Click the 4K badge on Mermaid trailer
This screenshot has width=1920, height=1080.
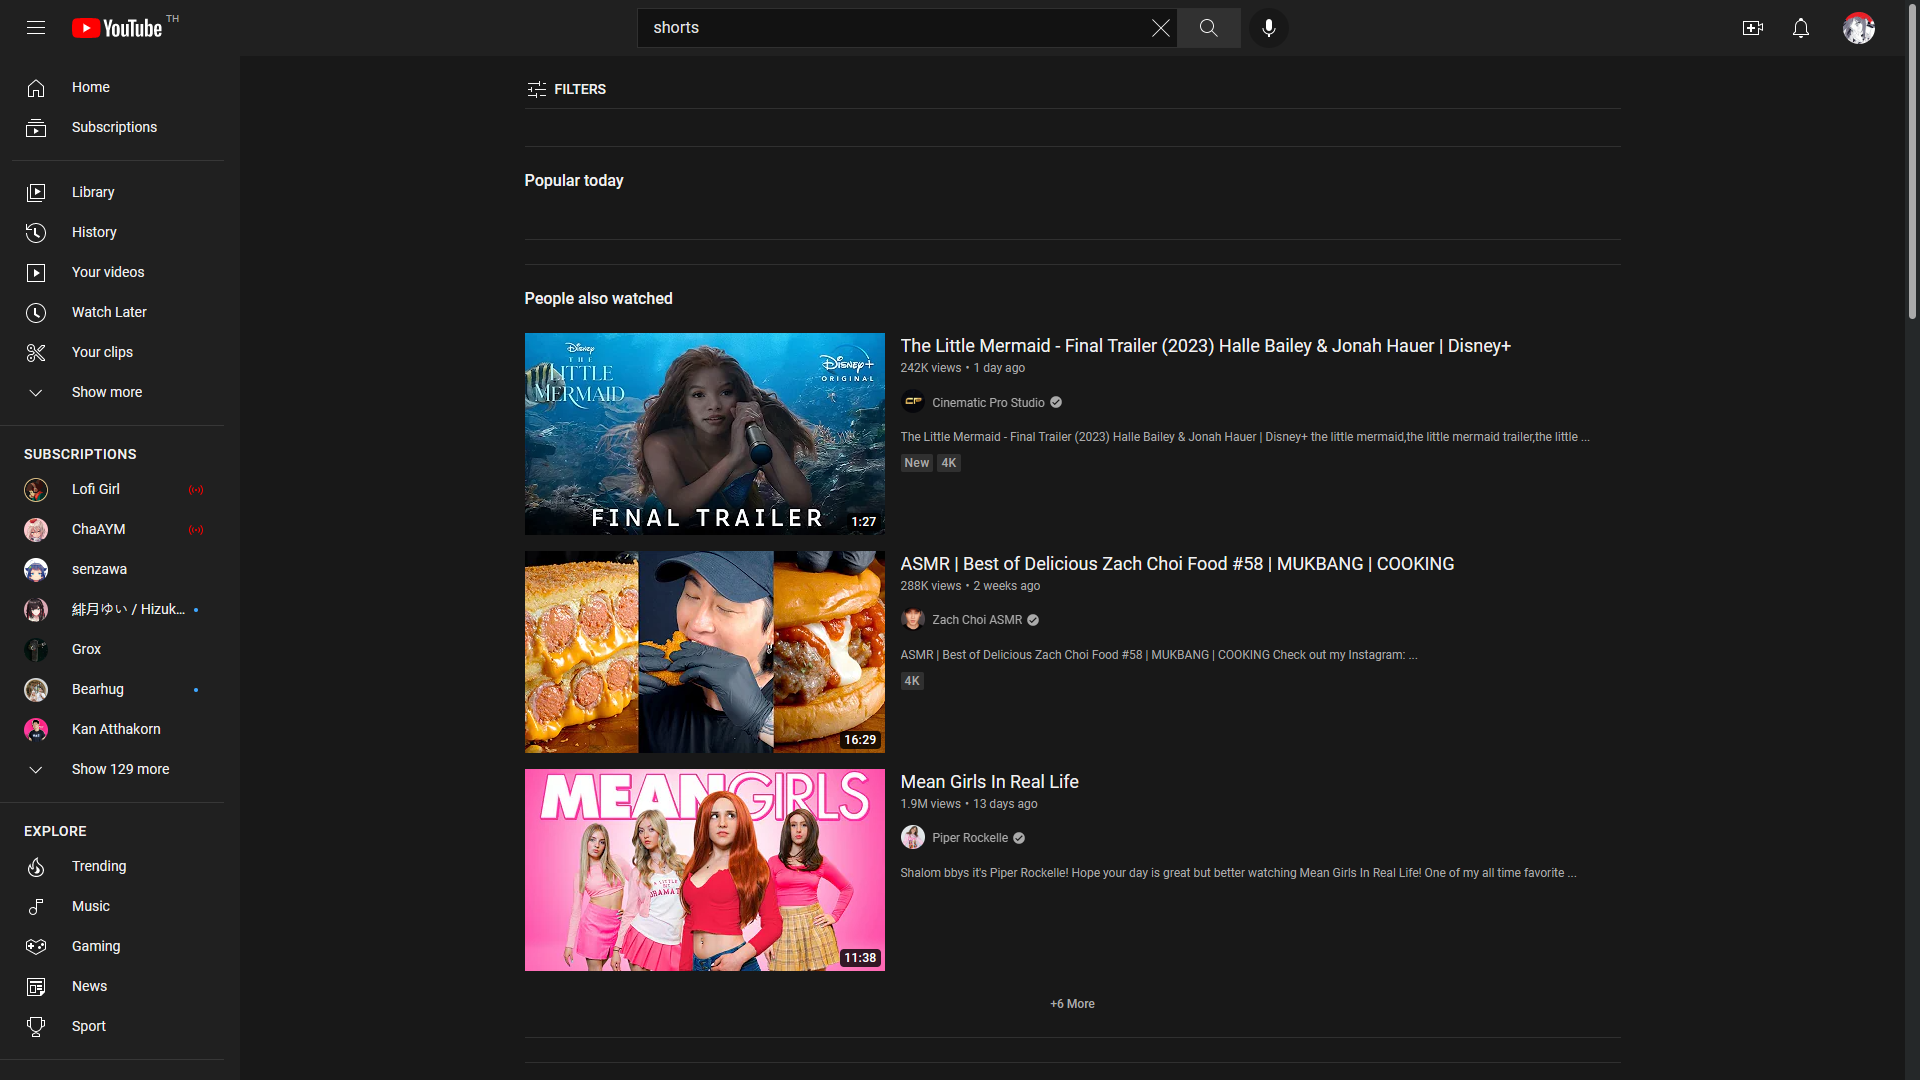(949, 463)
